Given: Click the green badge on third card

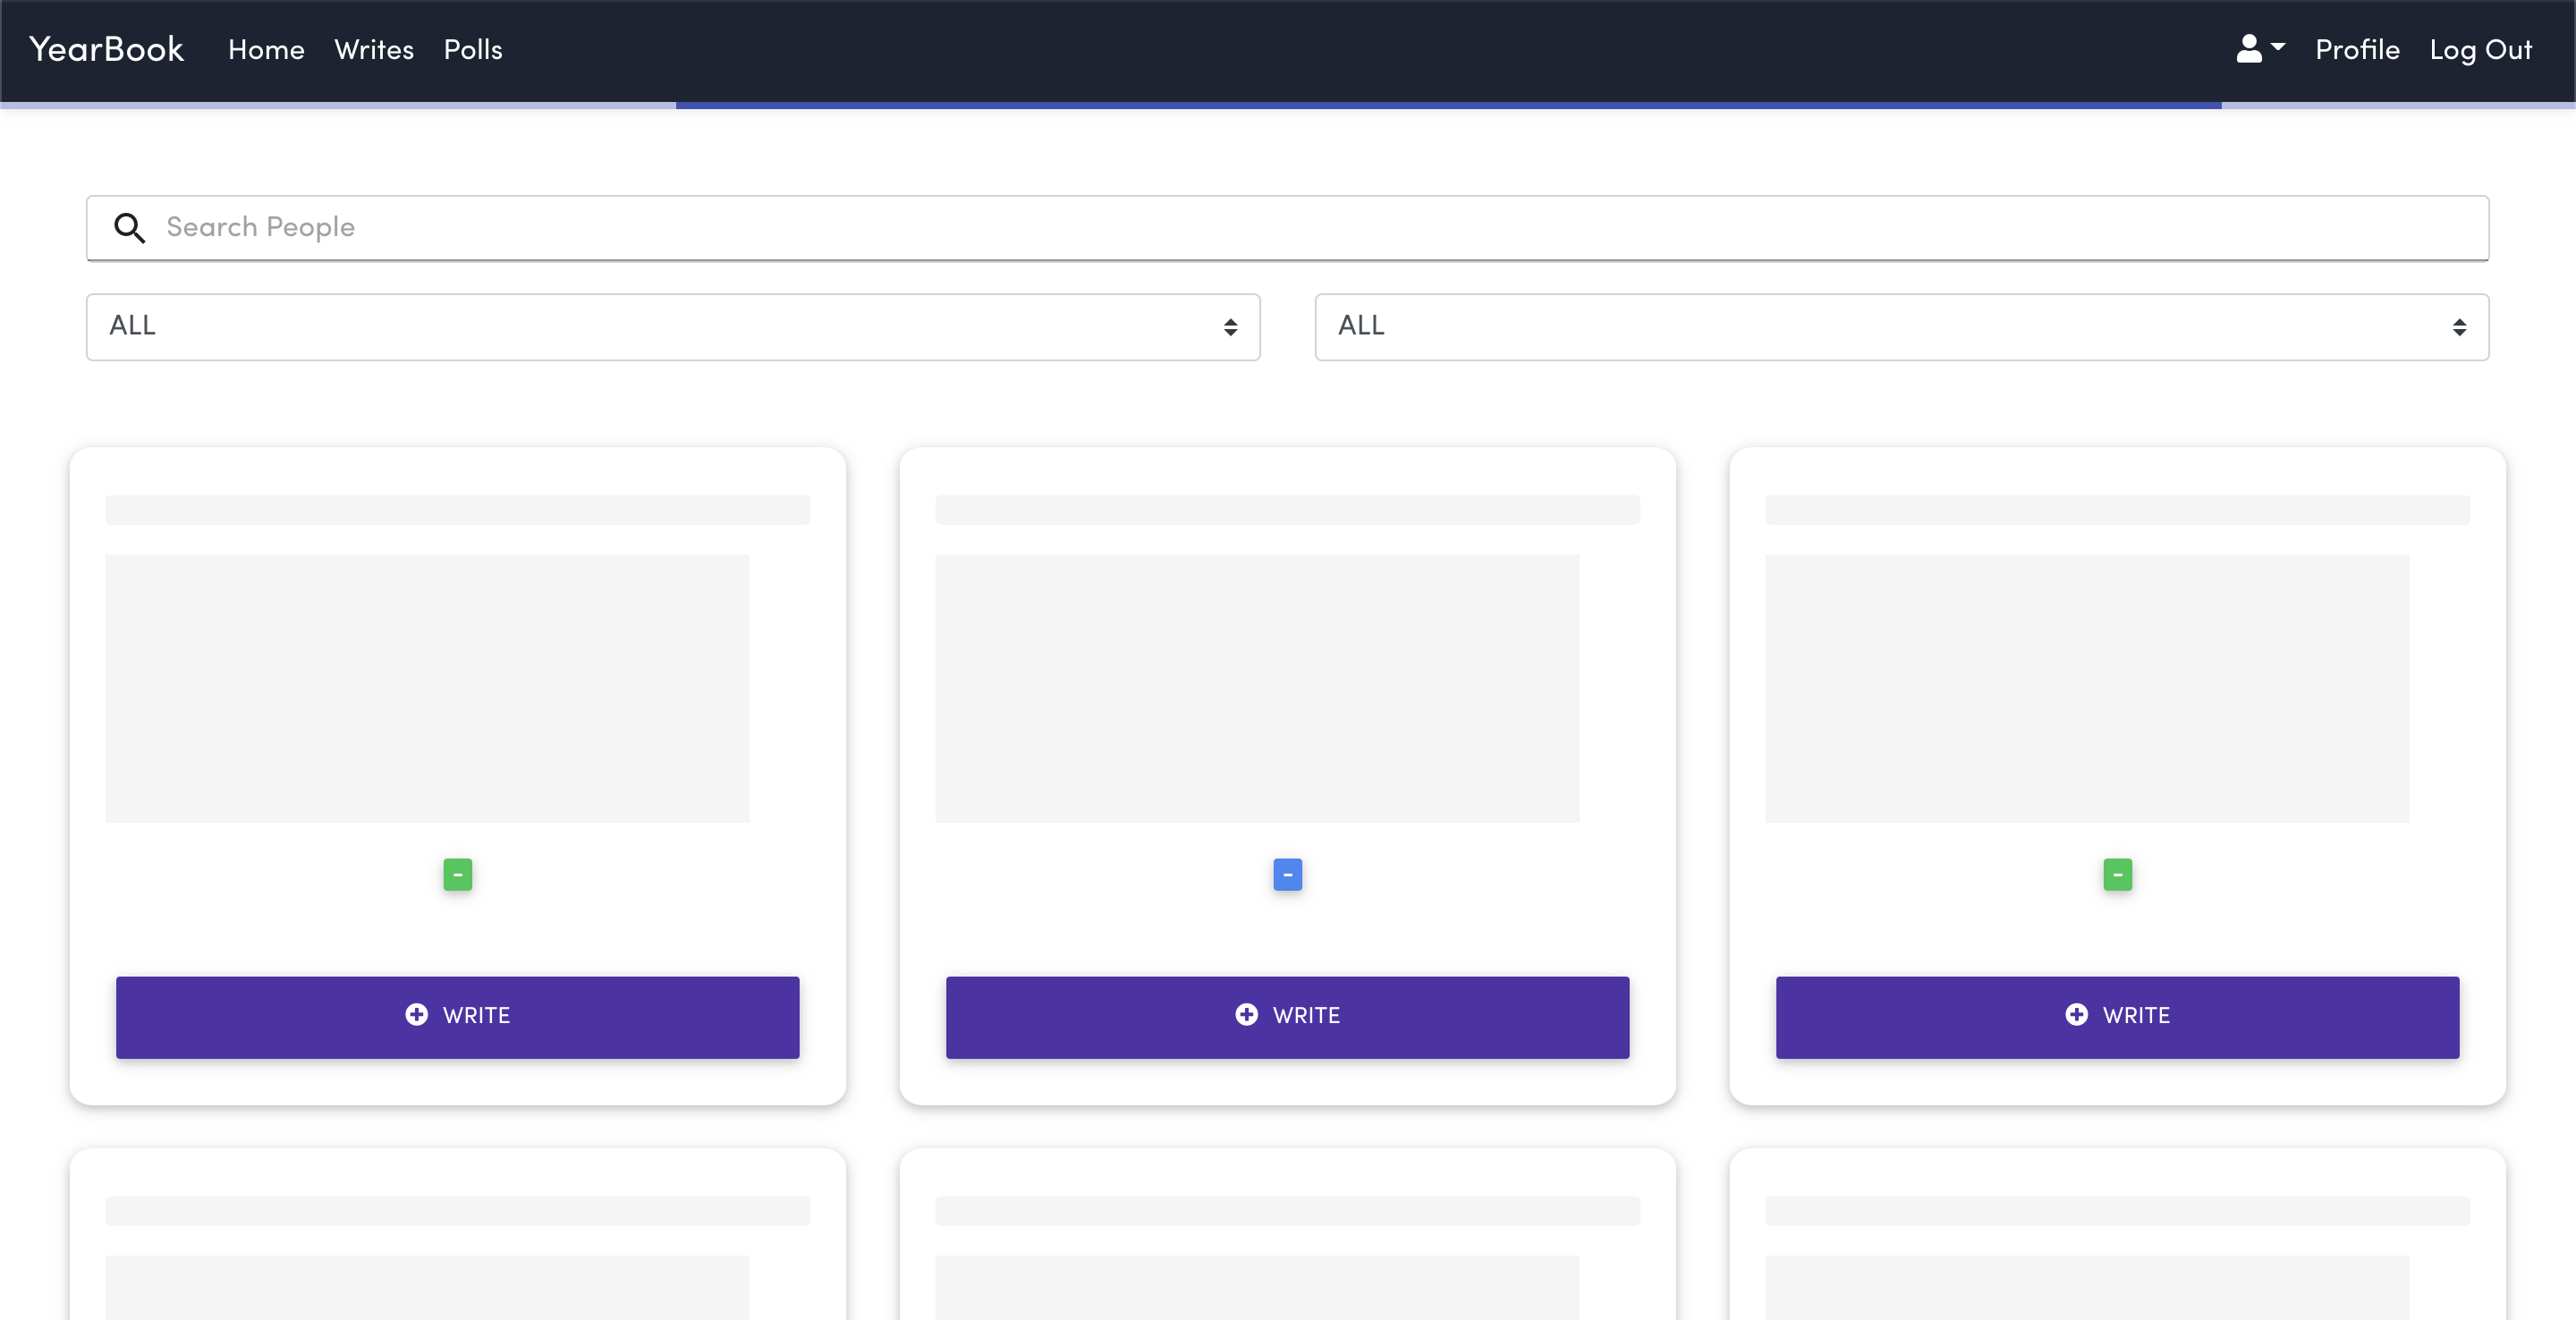Looking at the screenshot, I should [x=2117, y=875].
